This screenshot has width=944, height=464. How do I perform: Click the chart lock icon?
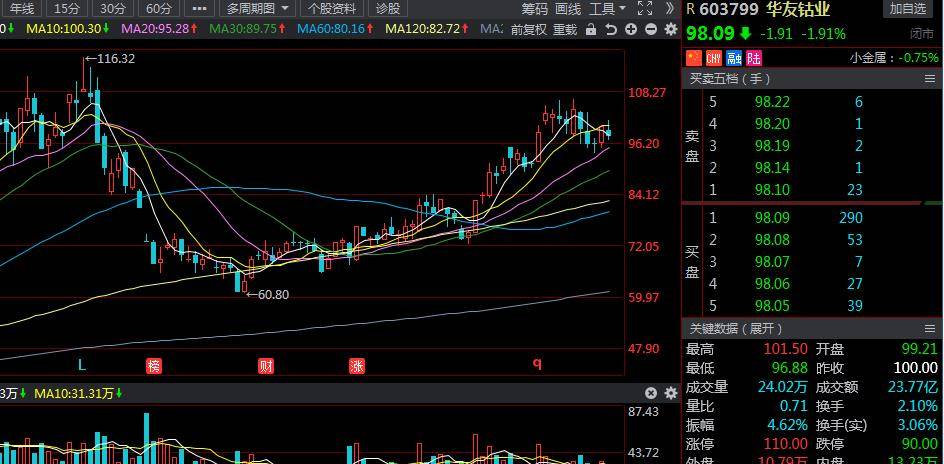click(591, 29)
